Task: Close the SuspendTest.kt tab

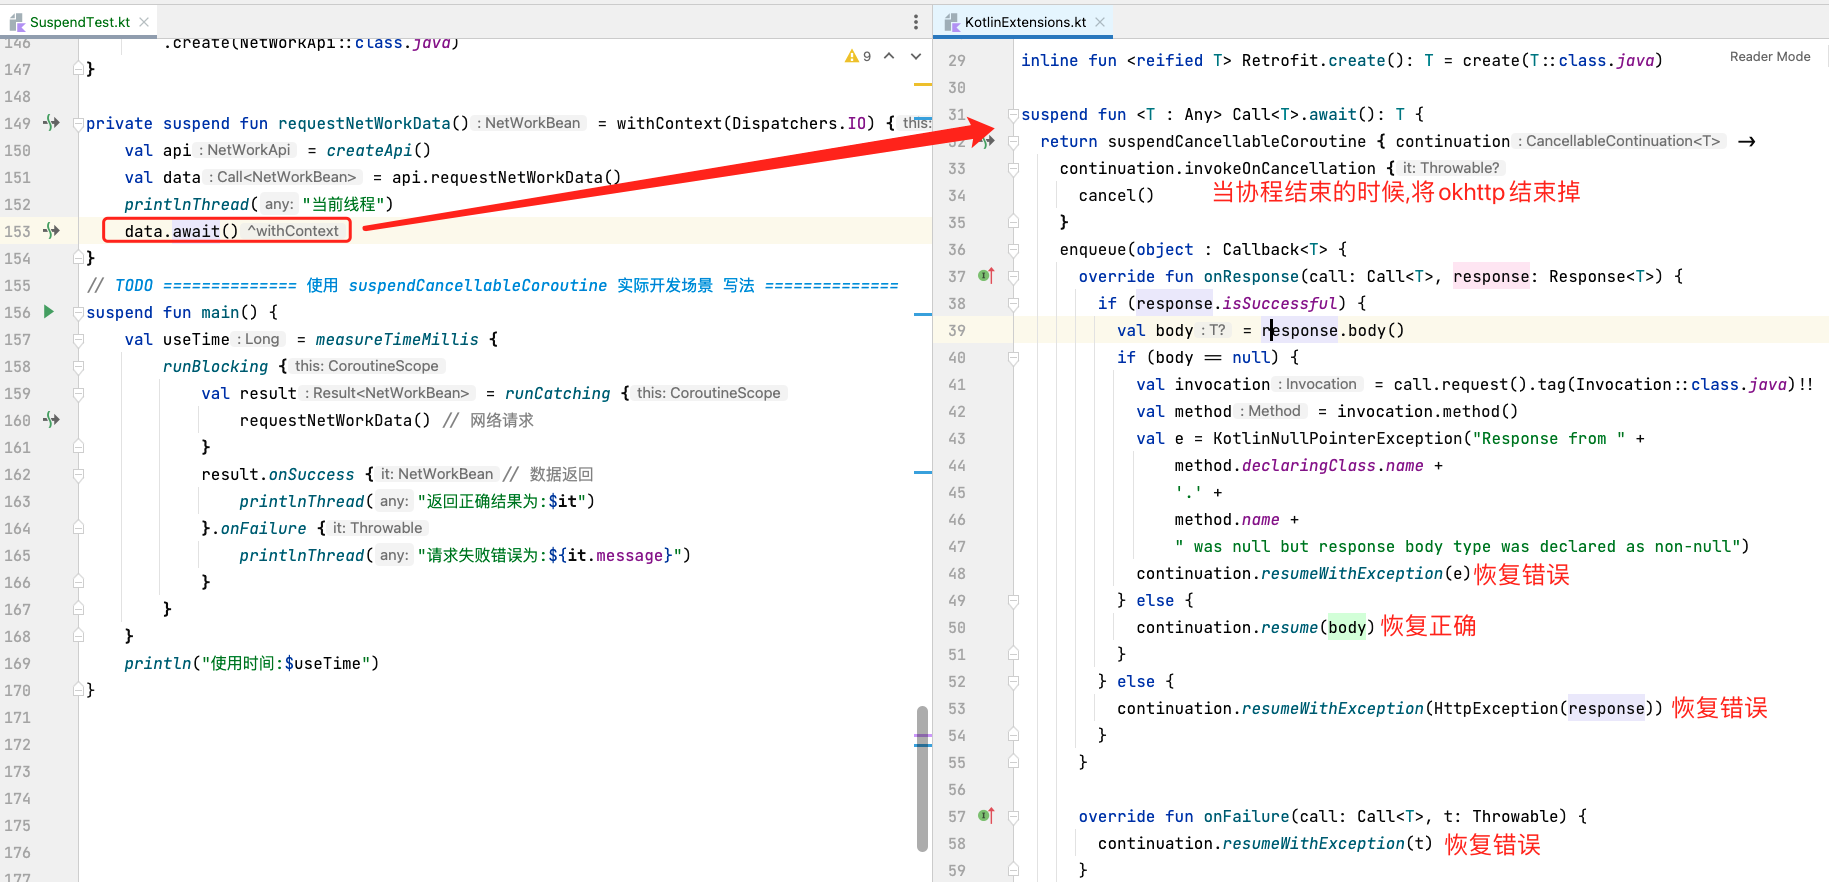Action: tap(144, 22)
